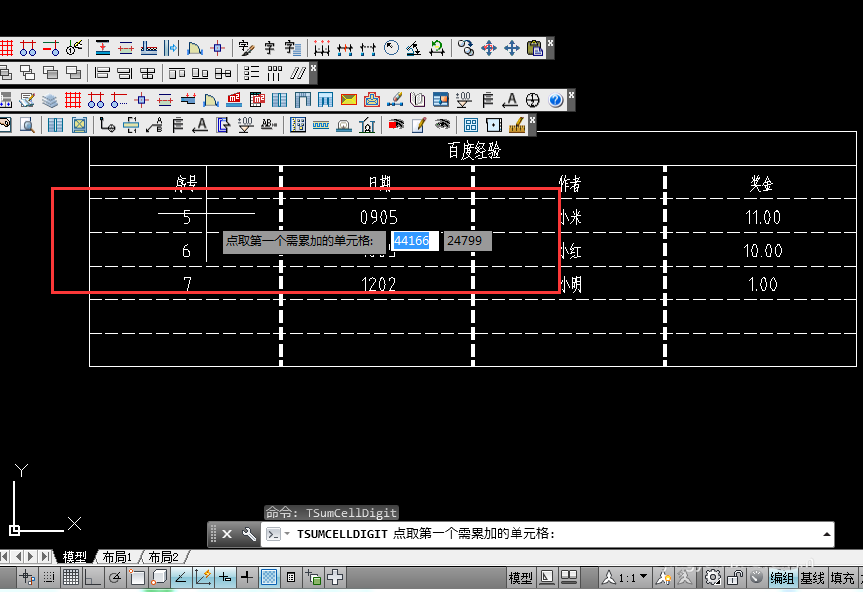Click the gear workspace settings icon
Image resolution: width=863 pixels, height=592 pixels.
click(x=713, y=577)
